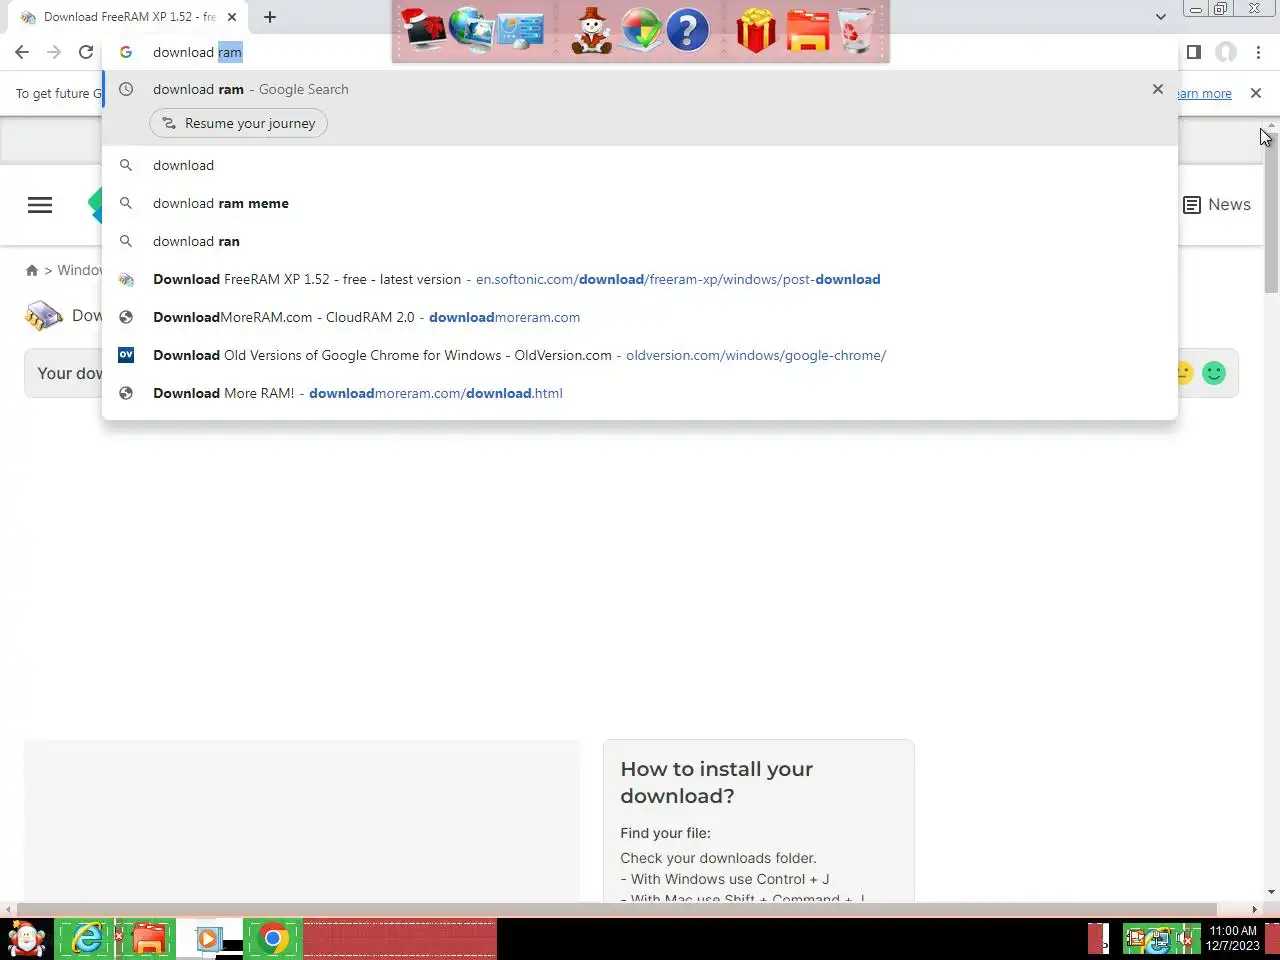Click the Learn more link
The height and width of the screenshot is (960, 1280).
click(x=1205, y=93)
